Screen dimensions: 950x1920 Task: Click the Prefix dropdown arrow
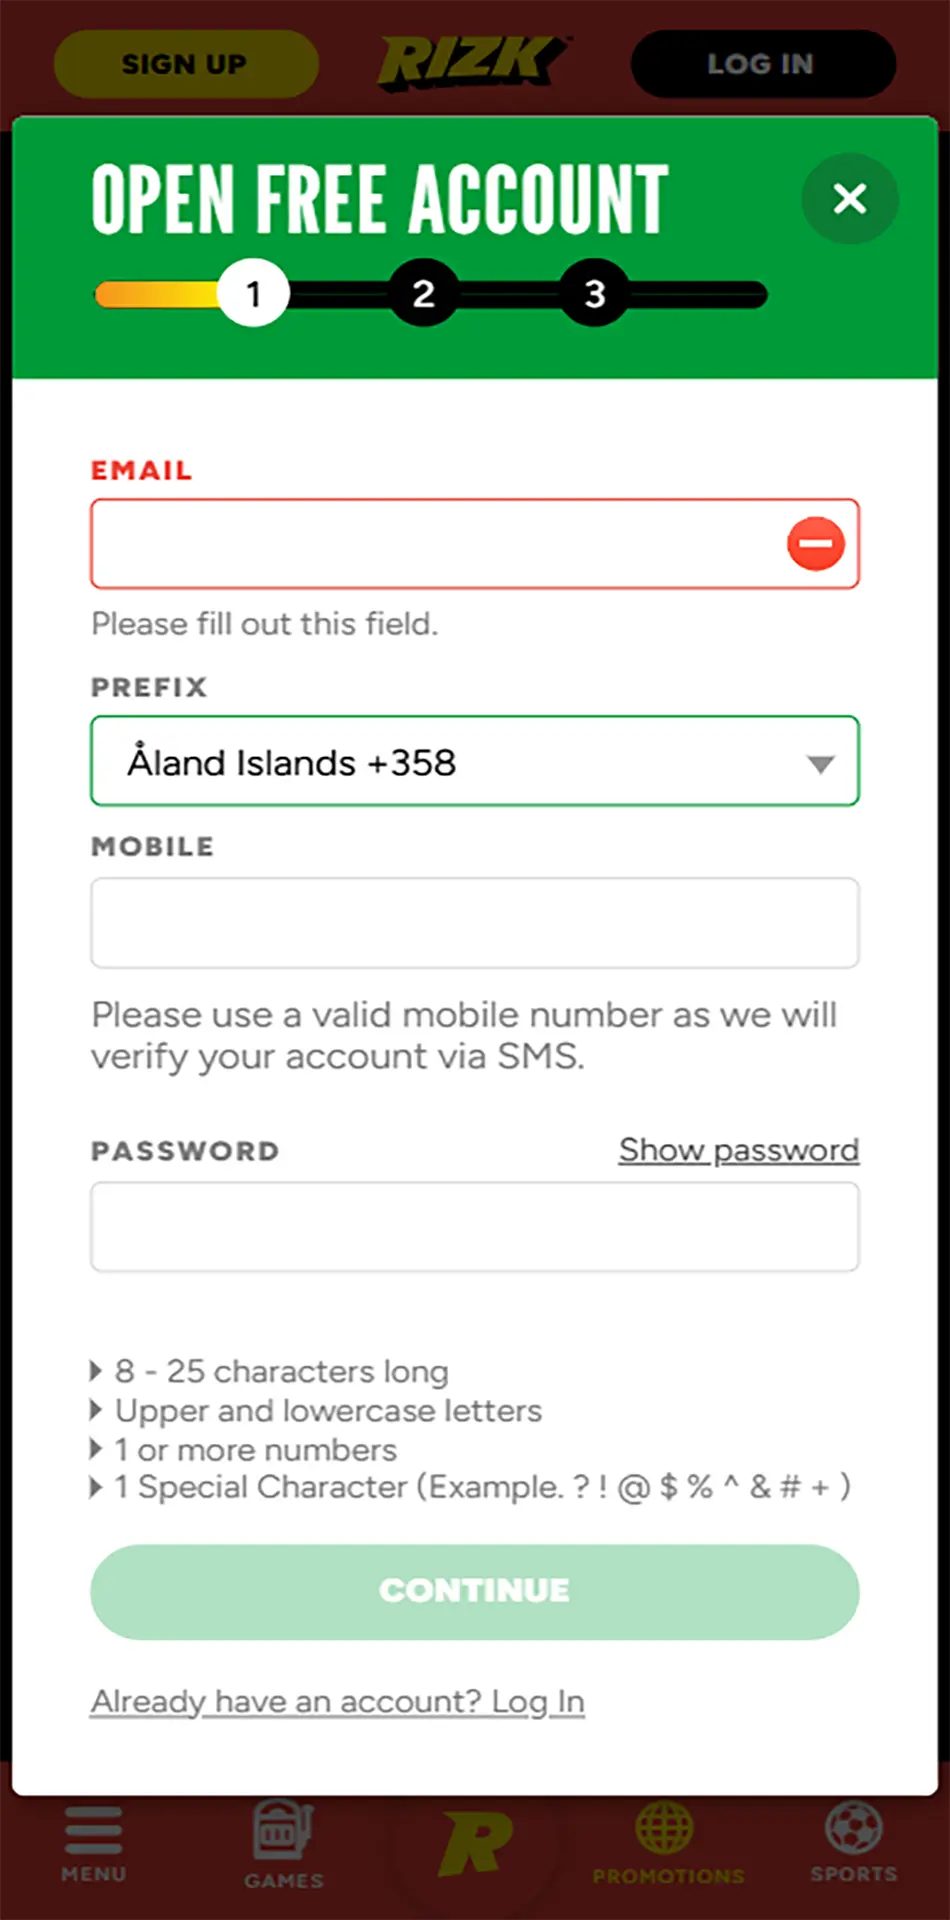pos(821,764)
